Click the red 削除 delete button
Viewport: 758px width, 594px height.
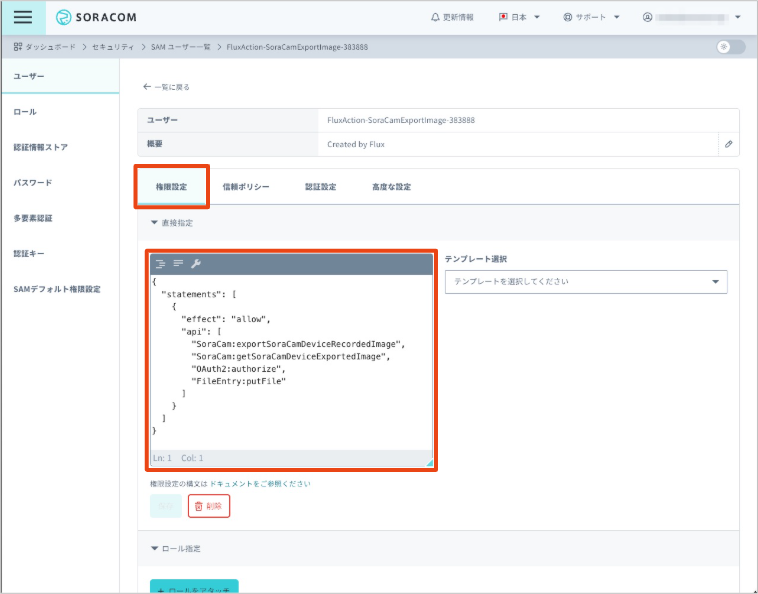(209, 506)
